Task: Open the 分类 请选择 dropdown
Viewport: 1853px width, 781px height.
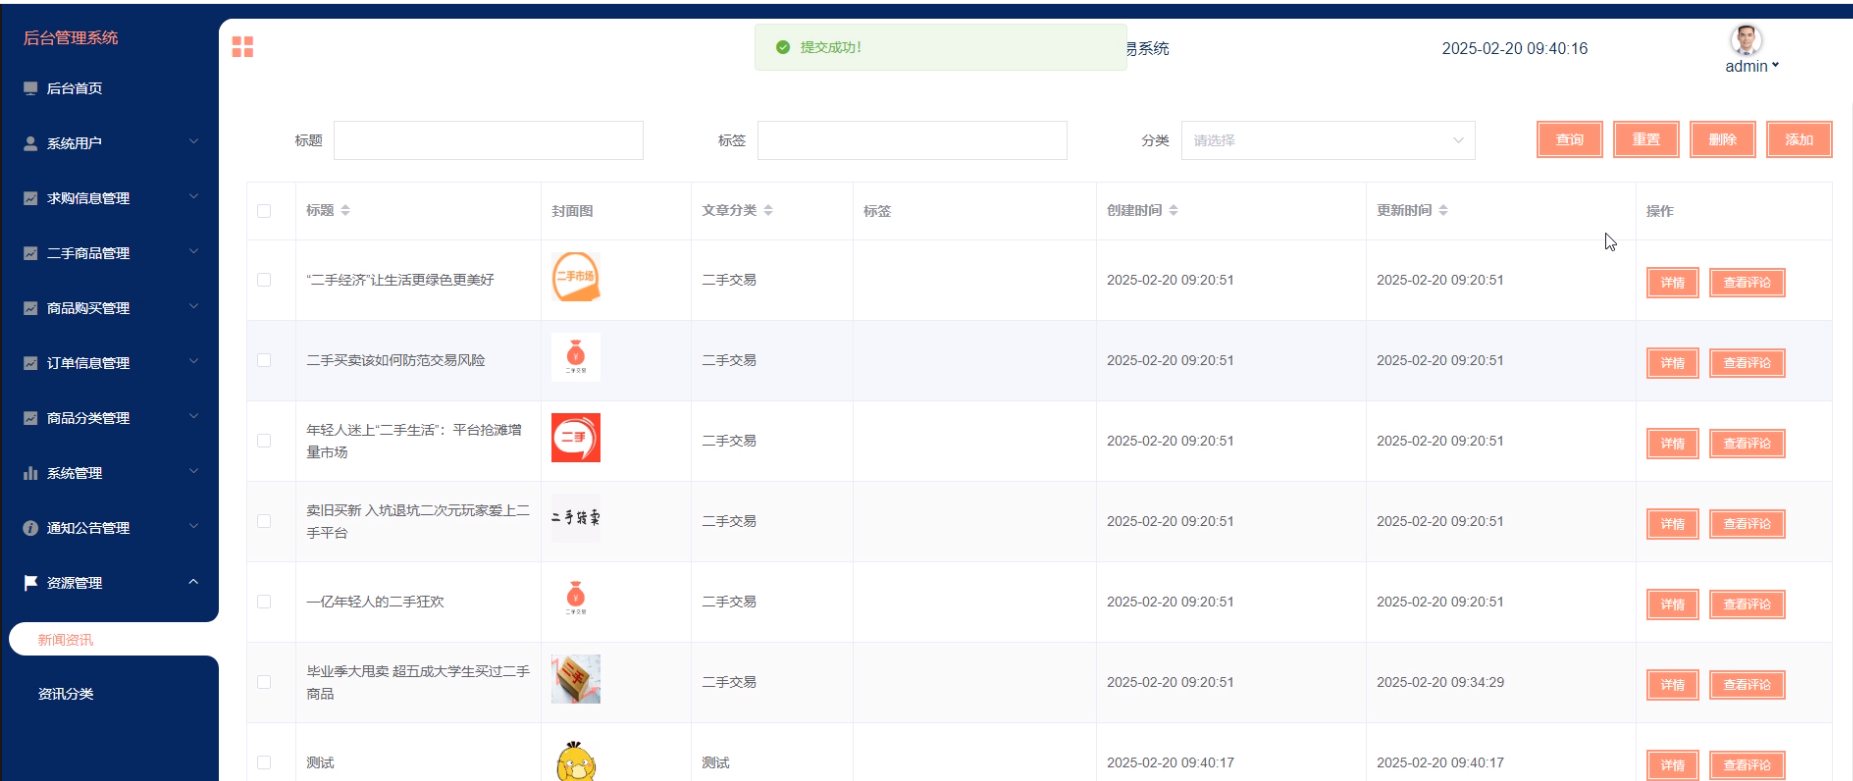Action: coord(1328,141)
